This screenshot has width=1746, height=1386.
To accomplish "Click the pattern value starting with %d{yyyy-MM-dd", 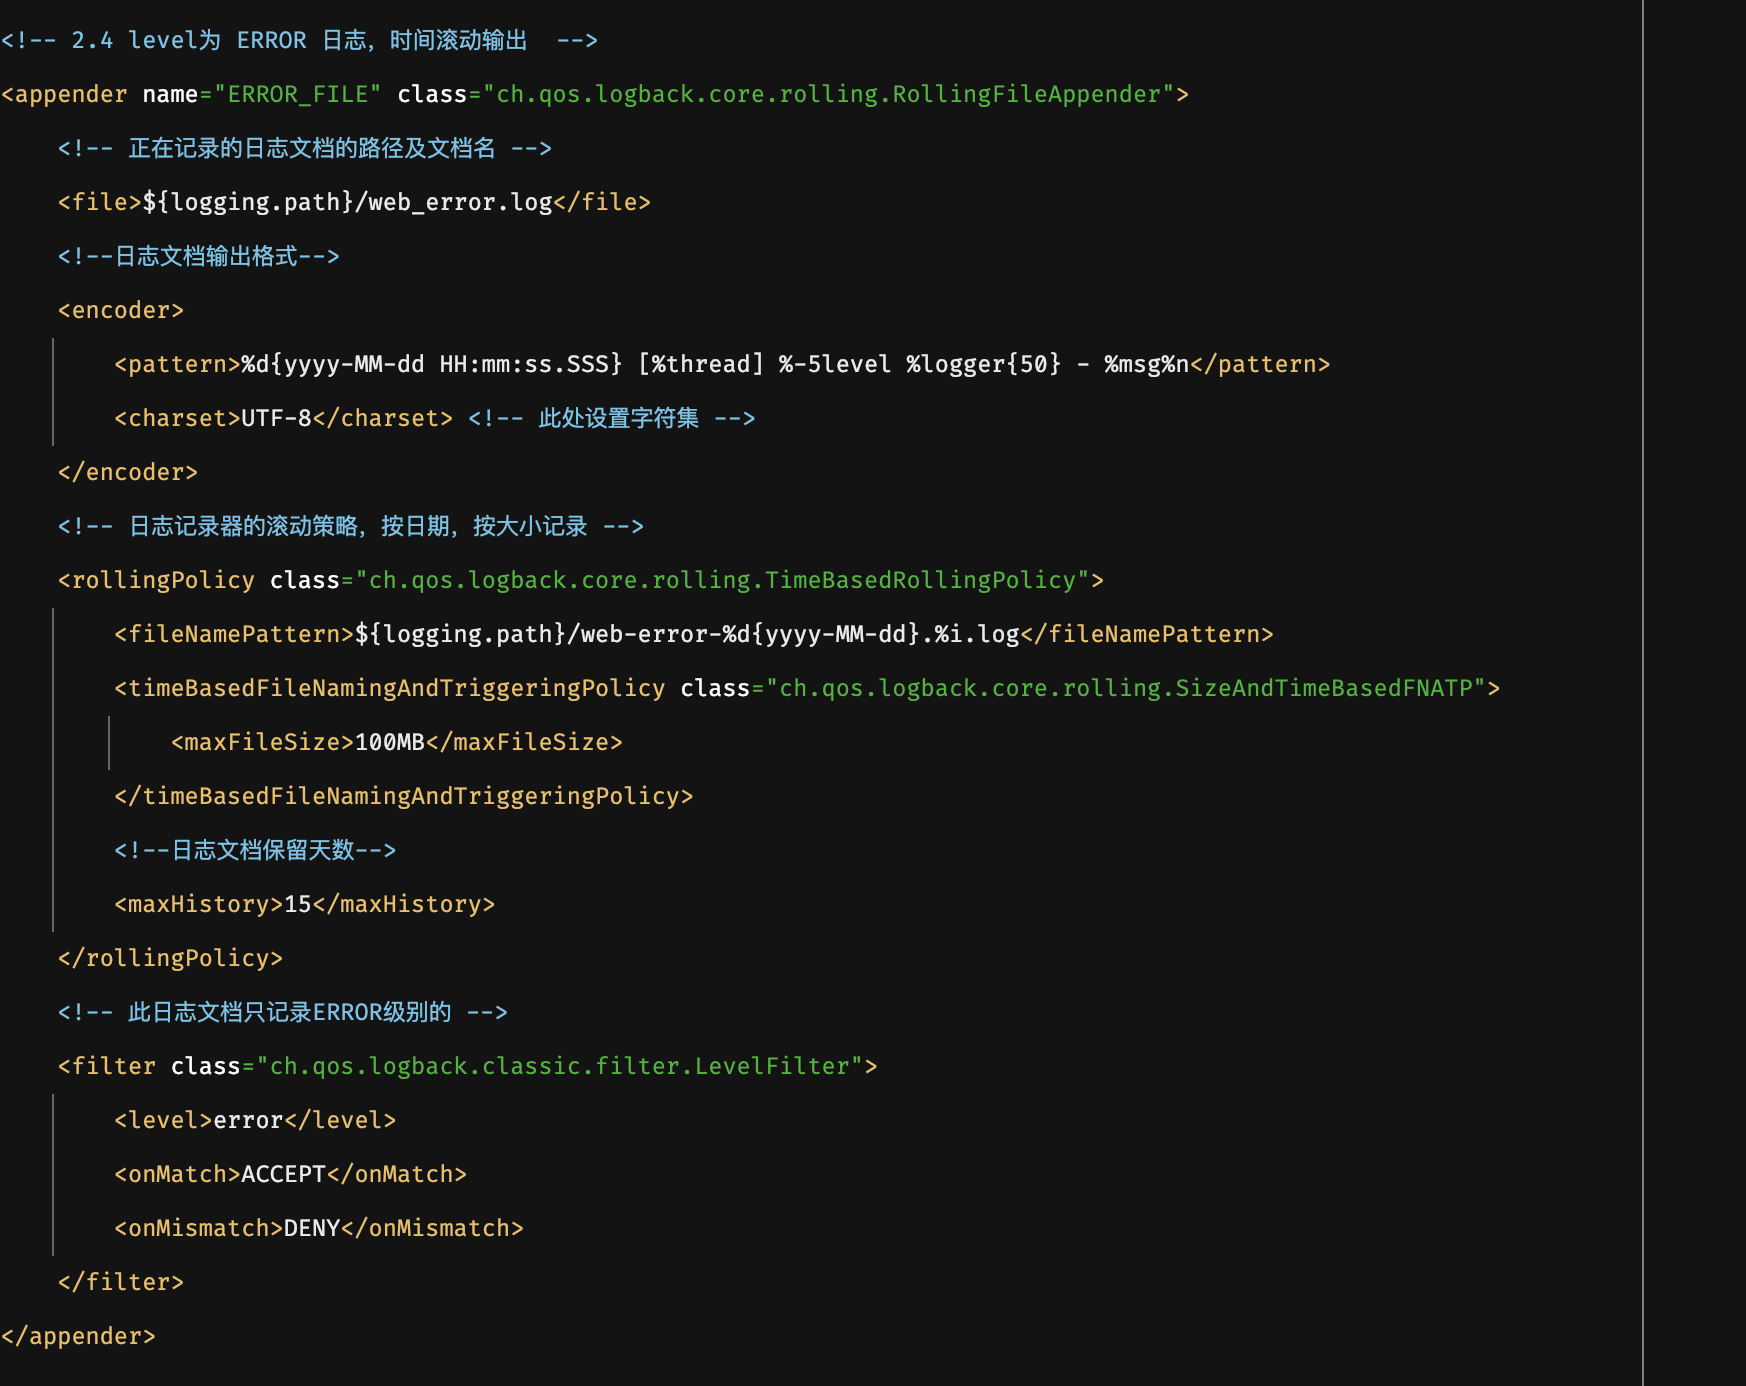I will (x=716, y=364).
